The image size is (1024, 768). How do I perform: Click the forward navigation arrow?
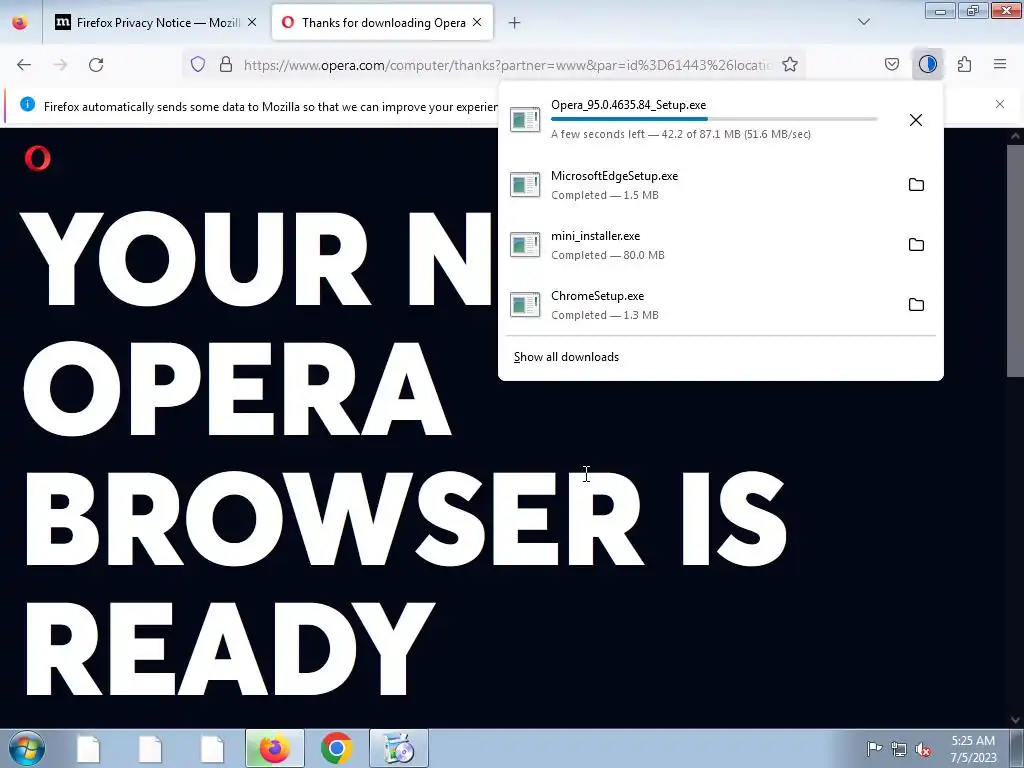60,65
